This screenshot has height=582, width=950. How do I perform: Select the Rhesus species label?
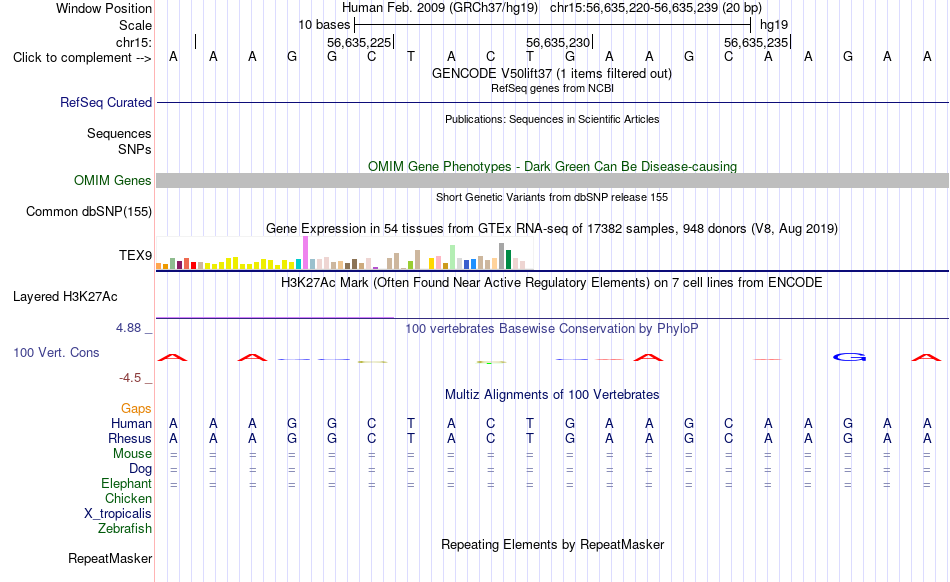pyautogui.click(x=130, y=438)
